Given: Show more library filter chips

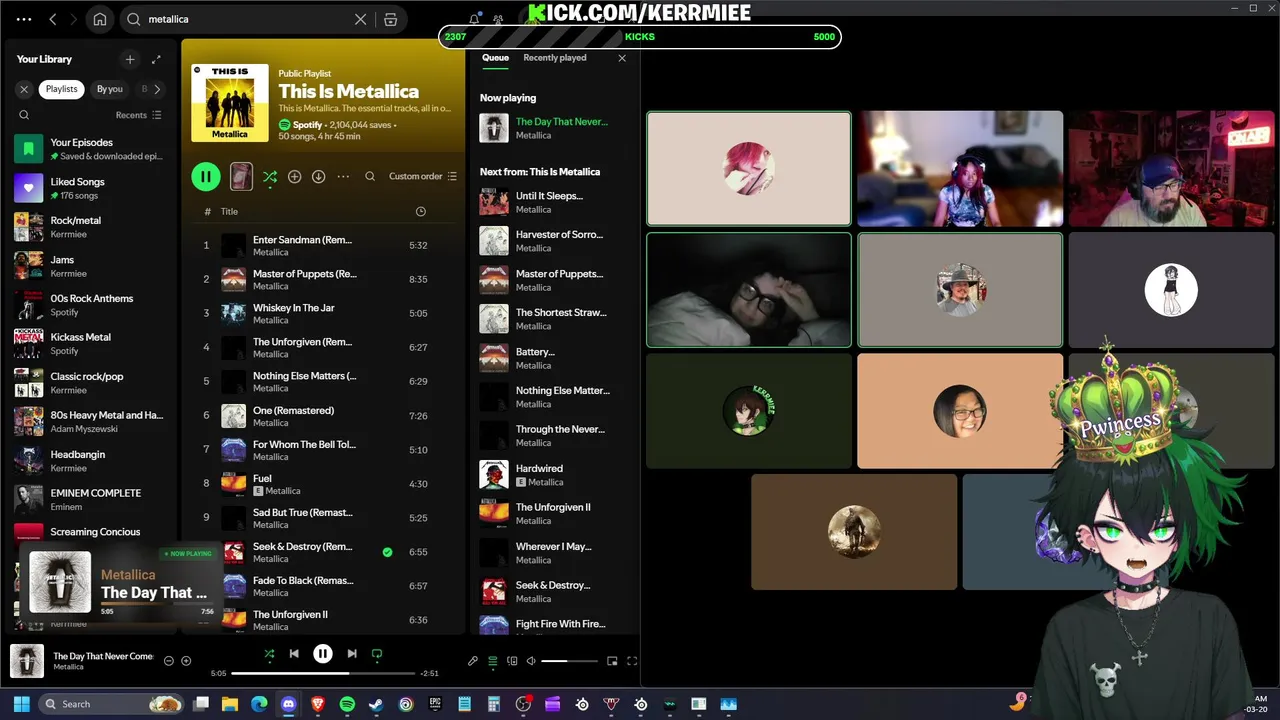Looking at the screenshot, I should coord(157,89).
